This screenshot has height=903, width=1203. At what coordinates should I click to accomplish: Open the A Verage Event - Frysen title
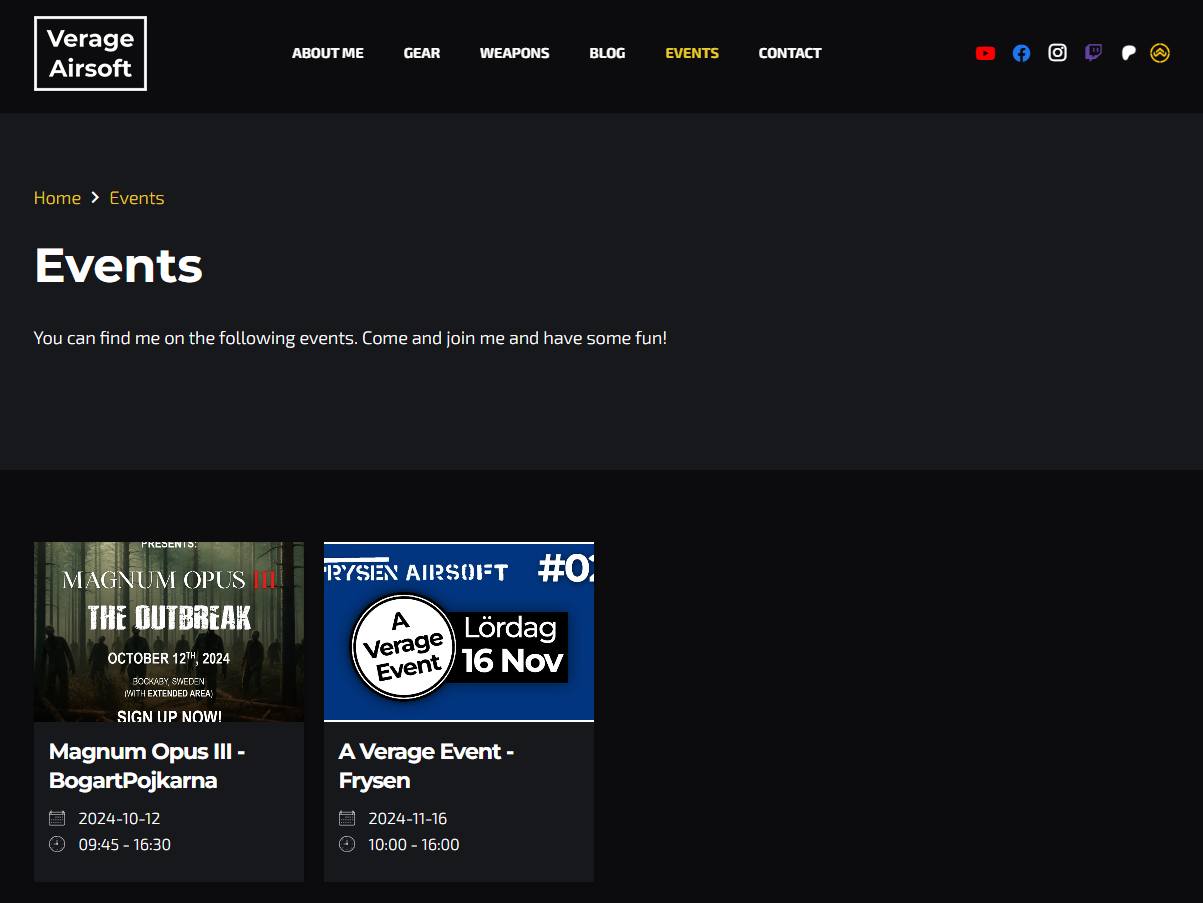[x=426, y=766]
